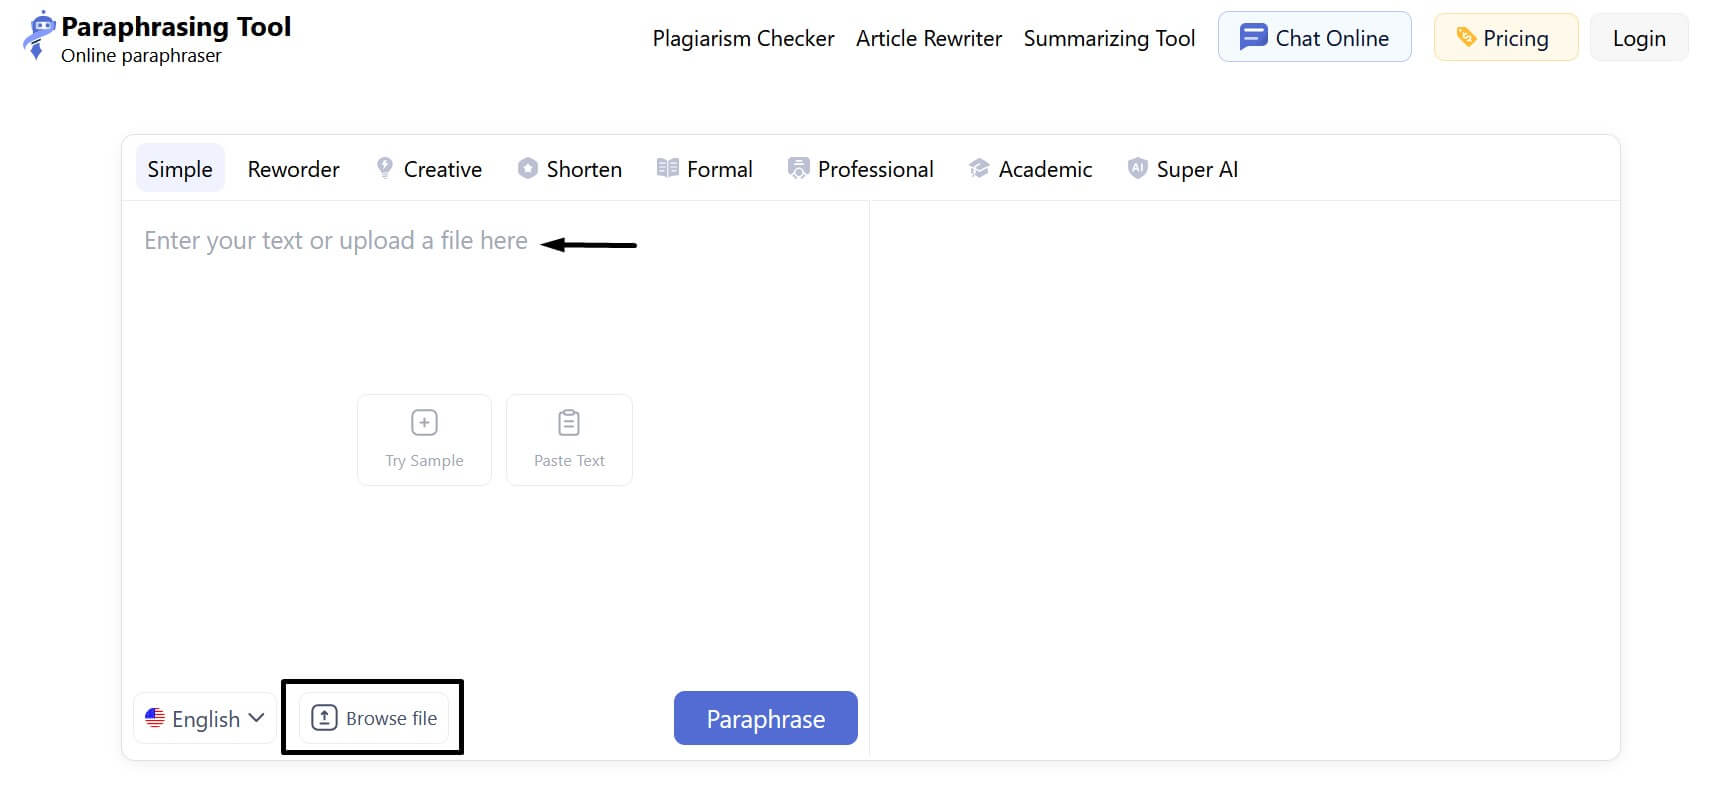Screen dimensions: 1735x791
Task: Click the Try Sample plus icon
Action: (424, 423)
